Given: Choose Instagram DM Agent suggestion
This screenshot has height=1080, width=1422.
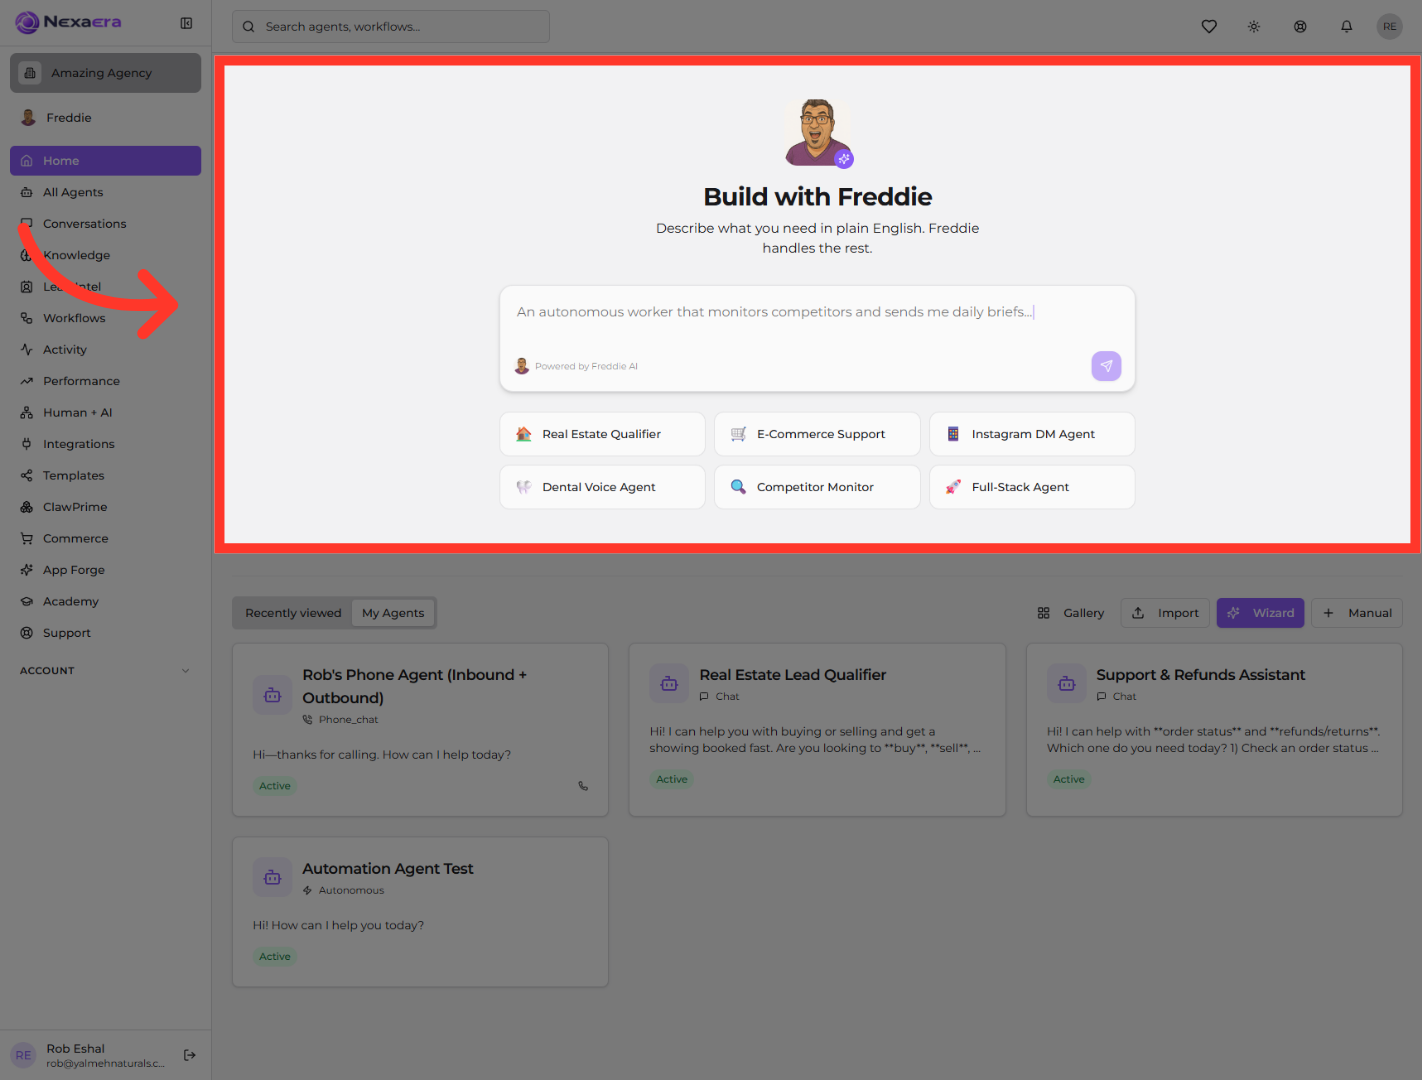Looking at the screenshot, I should click(x=1032, y=434).
